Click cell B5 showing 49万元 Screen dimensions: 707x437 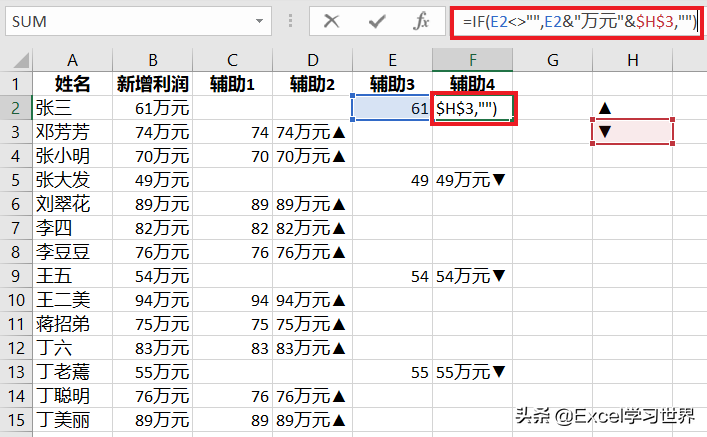pos(152,180)
